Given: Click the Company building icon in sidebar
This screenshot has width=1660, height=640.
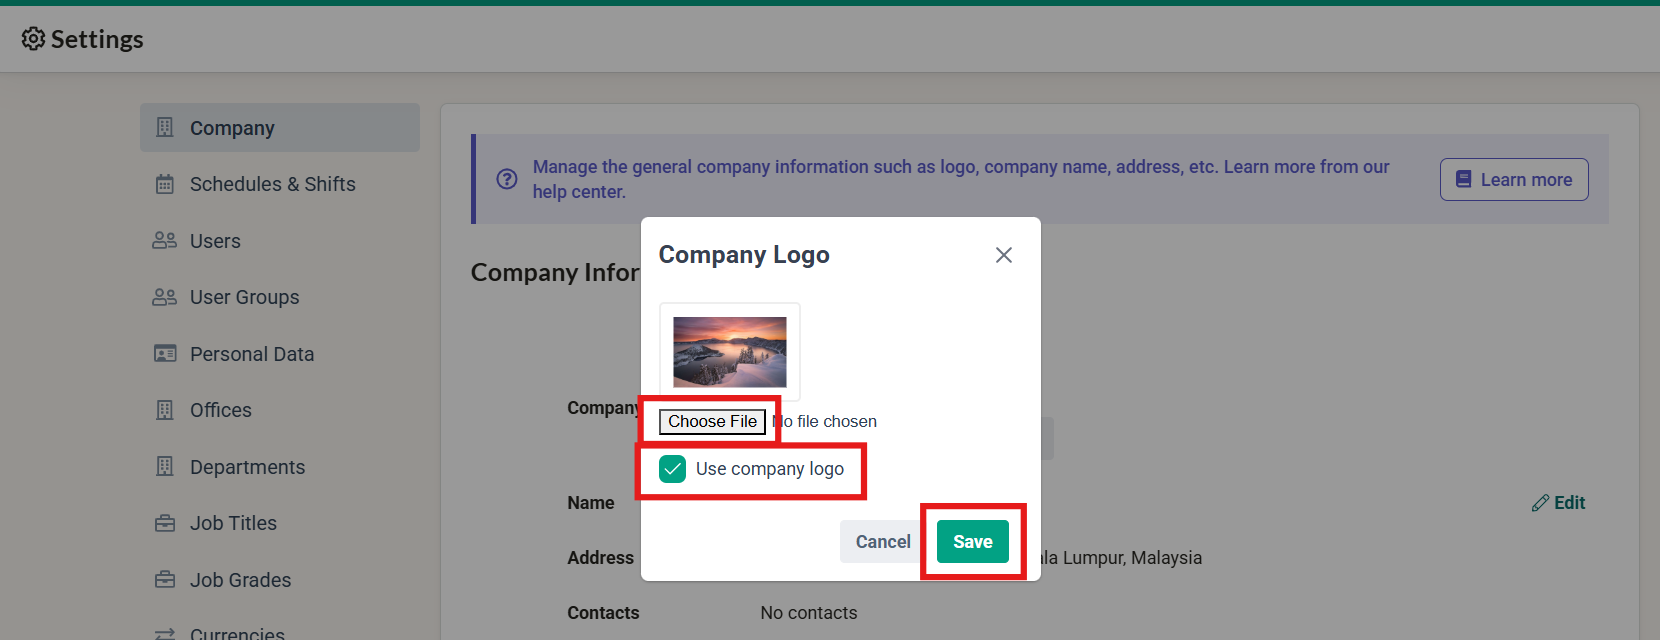Looking at the screenshot, I should tap(165, 128).
